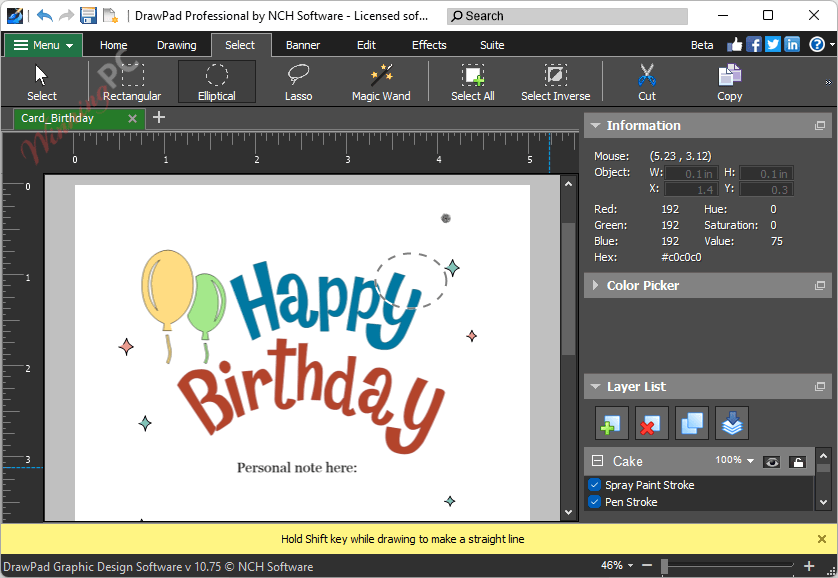Uncheck the Spray Paint Stroke item
Viewport: 838px width, 578px height.
(594, 485)
